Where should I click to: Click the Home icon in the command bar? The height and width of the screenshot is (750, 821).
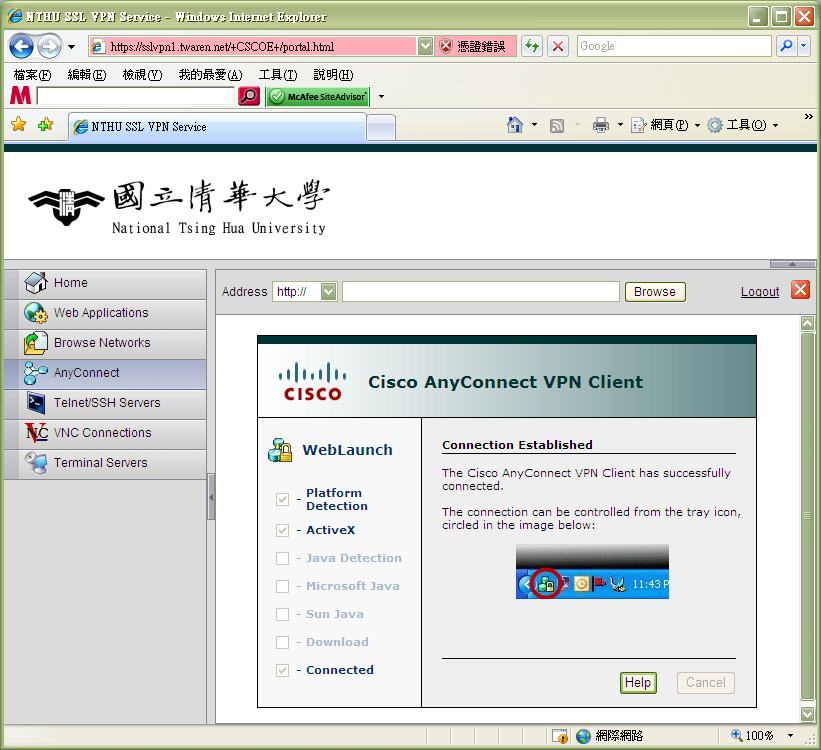pyautogui.click(x=515, y=125)
